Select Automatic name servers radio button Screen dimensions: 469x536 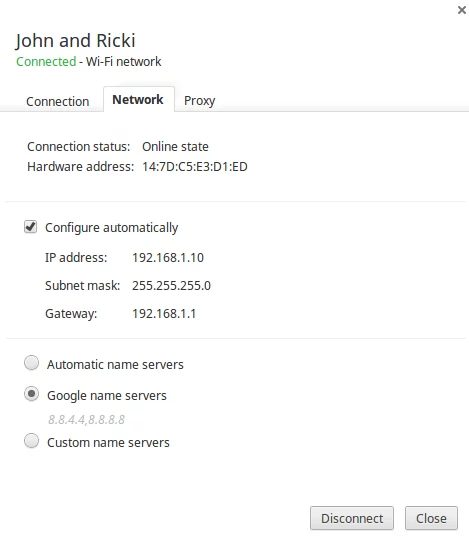click(31, 363)
